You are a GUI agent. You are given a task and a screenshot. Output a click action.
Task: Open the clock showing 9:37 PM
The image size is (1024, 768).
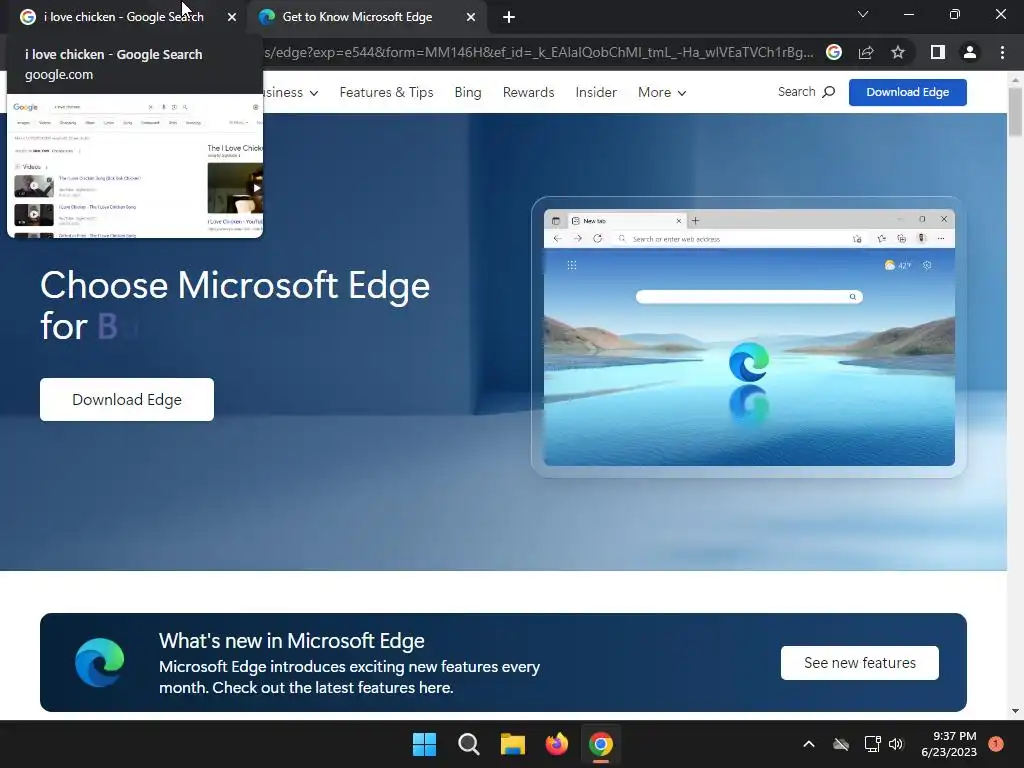pyautogui.click(x=948, y=744)
